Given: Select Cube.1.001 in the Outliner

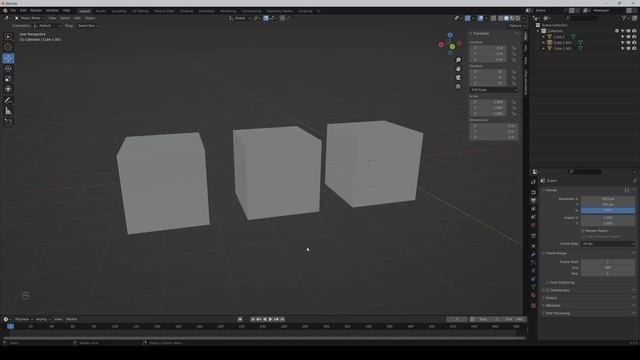Looking at the screenshot, I should pos(562,42).
